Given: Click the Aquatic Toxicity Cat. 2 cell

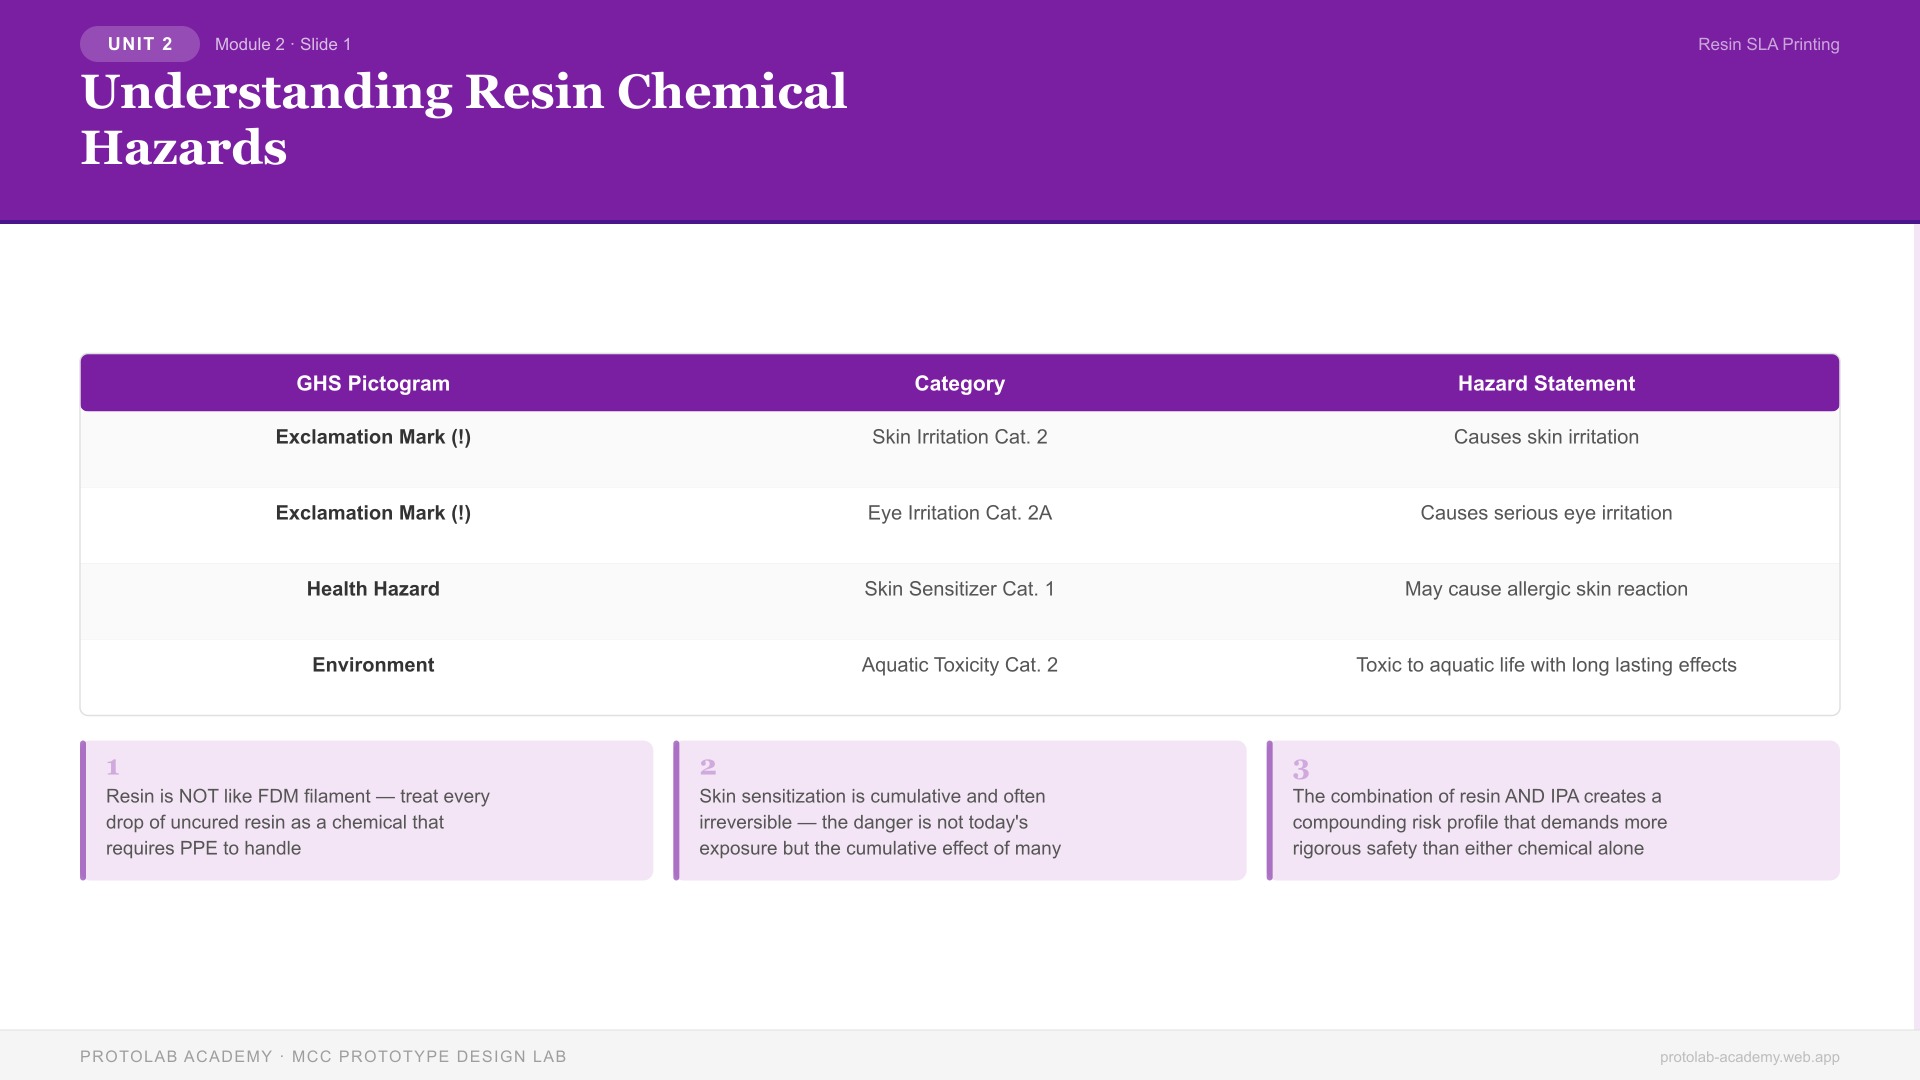Looking at the screenshot, I should (x=959, y=664).
